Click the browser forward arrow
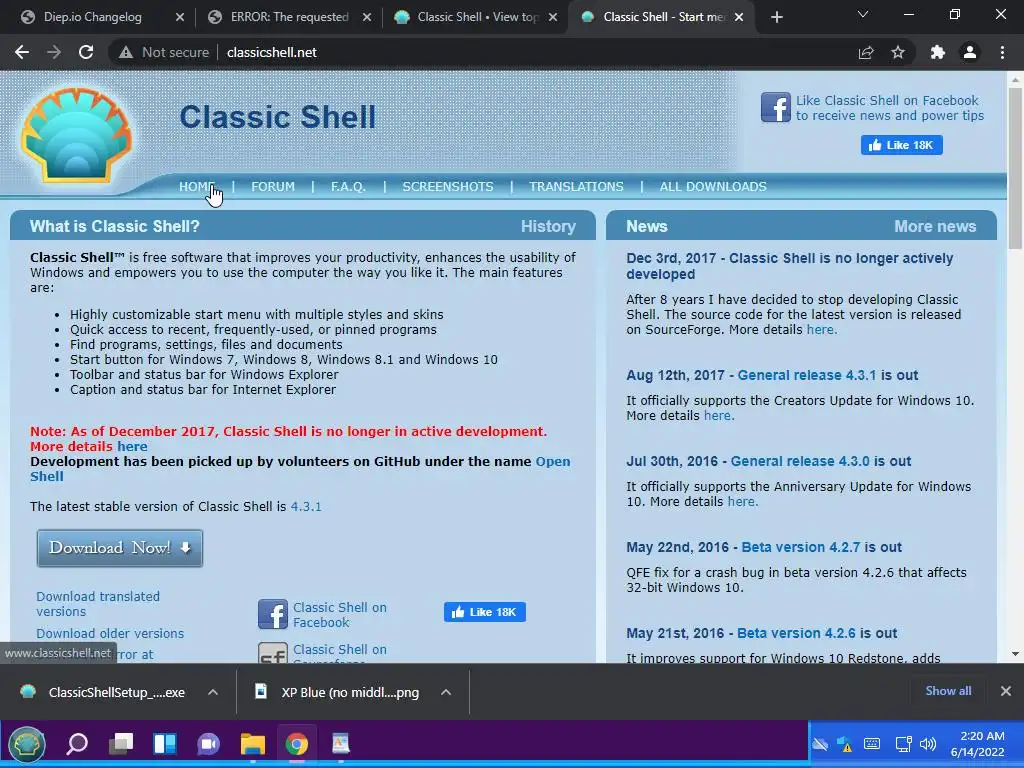Screen dimensions: 1024x768 [x=54, y=52]
